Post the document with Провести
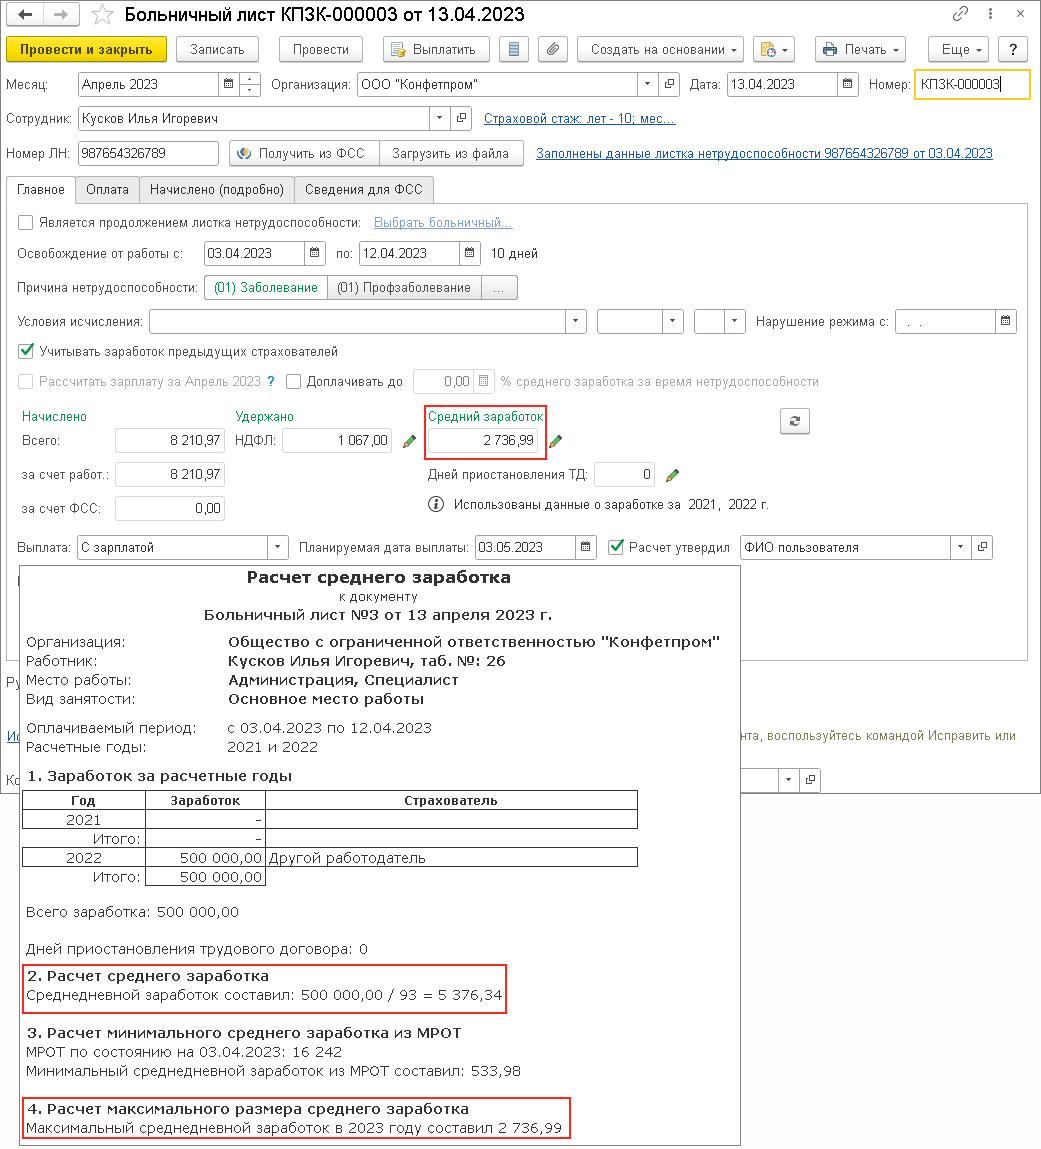1041x1149 pixels. pyautogui.click(x=320, y=49)
